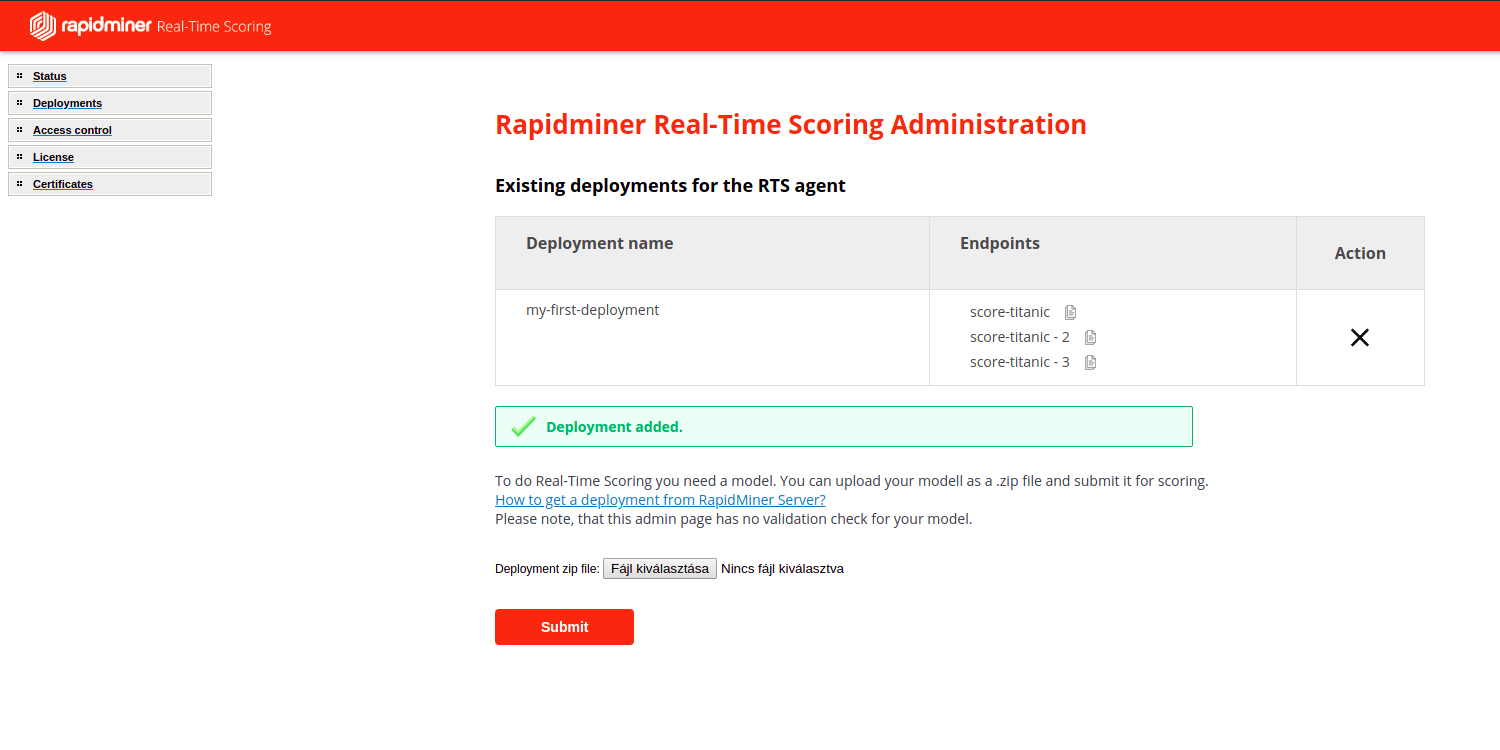Click the grid bullet icon beside Certificates
The image size is (1500, 750).
point(19,184)
